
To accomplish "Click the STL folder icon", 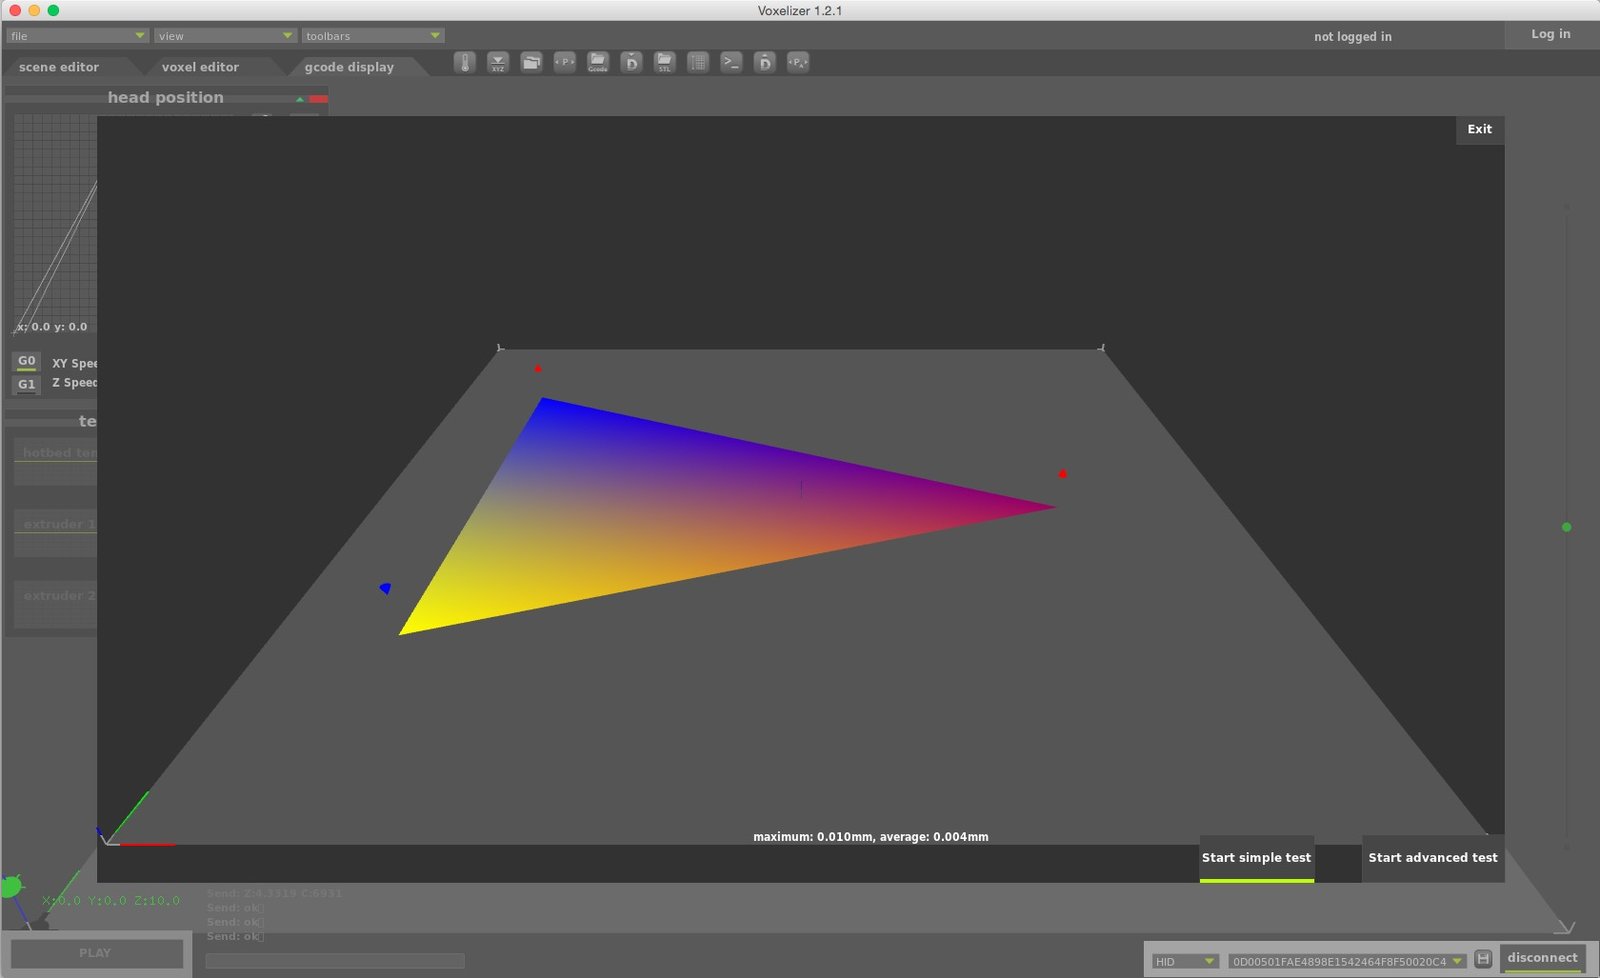I will [664, 62].
